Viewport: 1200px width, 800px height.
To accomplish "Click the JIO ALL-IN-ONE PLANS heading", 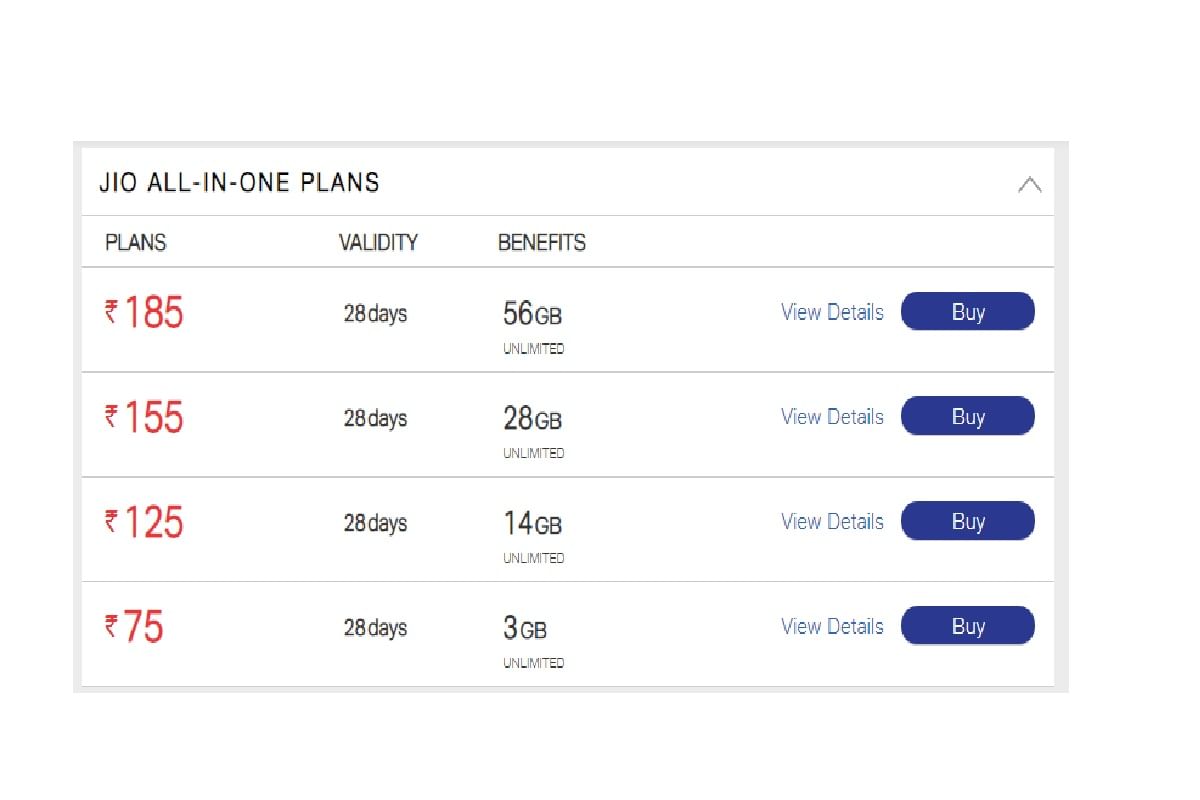I will pyautogui.click(x=240, y=183).
